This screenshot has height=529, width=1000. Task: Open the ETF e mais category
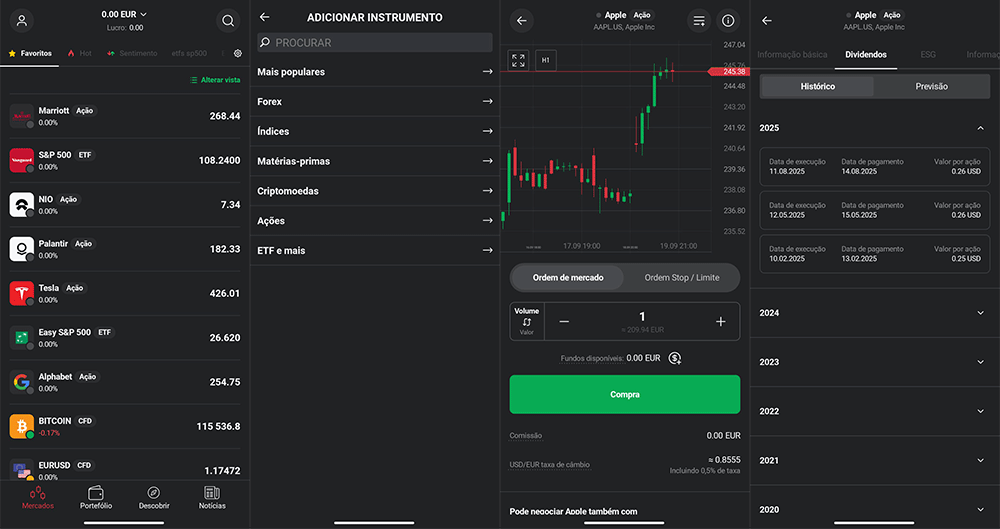point(375,251)
